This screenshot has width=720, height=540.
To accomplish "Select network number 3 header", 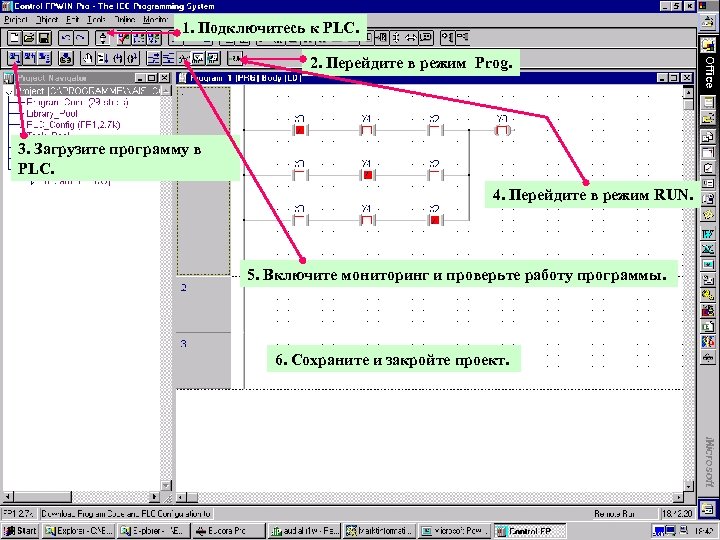I will click(x=203, y=360).
